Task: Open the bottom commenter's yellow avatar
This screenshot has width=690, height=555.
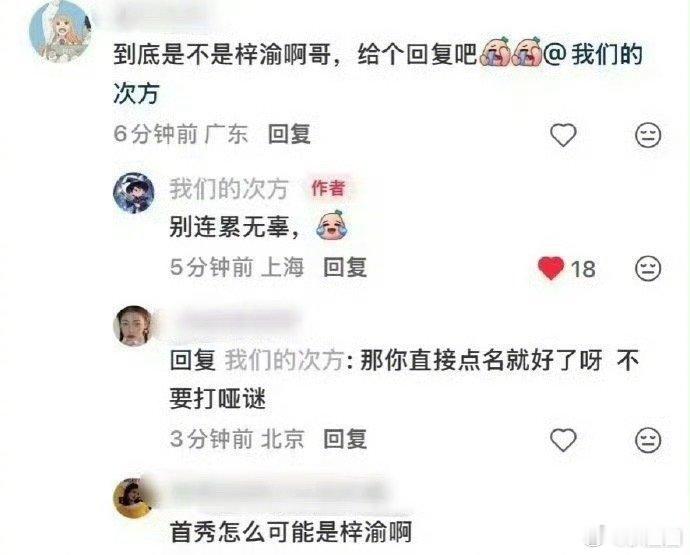Action: pos(134,498)
